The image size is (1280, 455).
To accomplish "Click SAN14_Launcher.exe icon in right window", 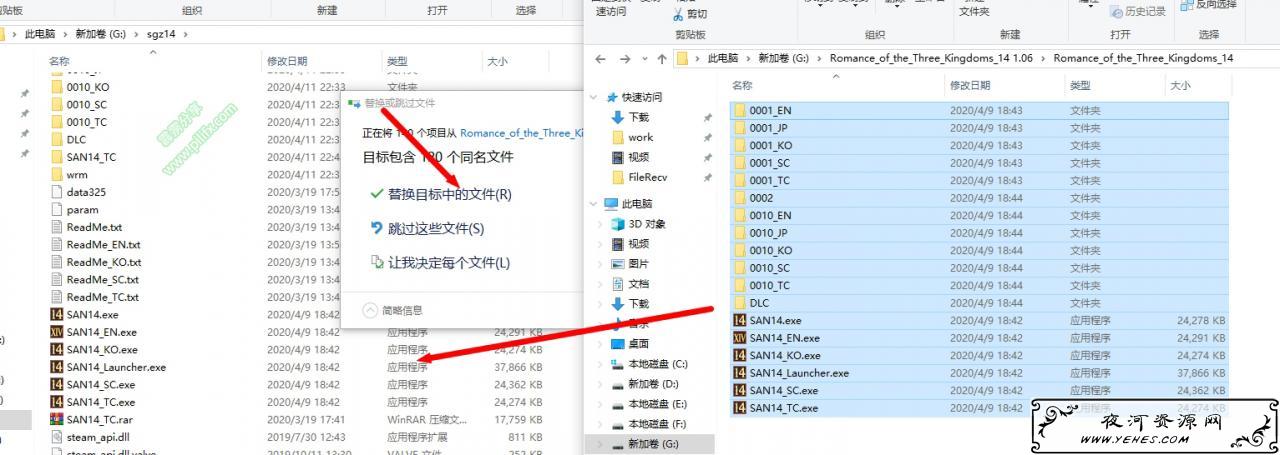I will 740,373.
